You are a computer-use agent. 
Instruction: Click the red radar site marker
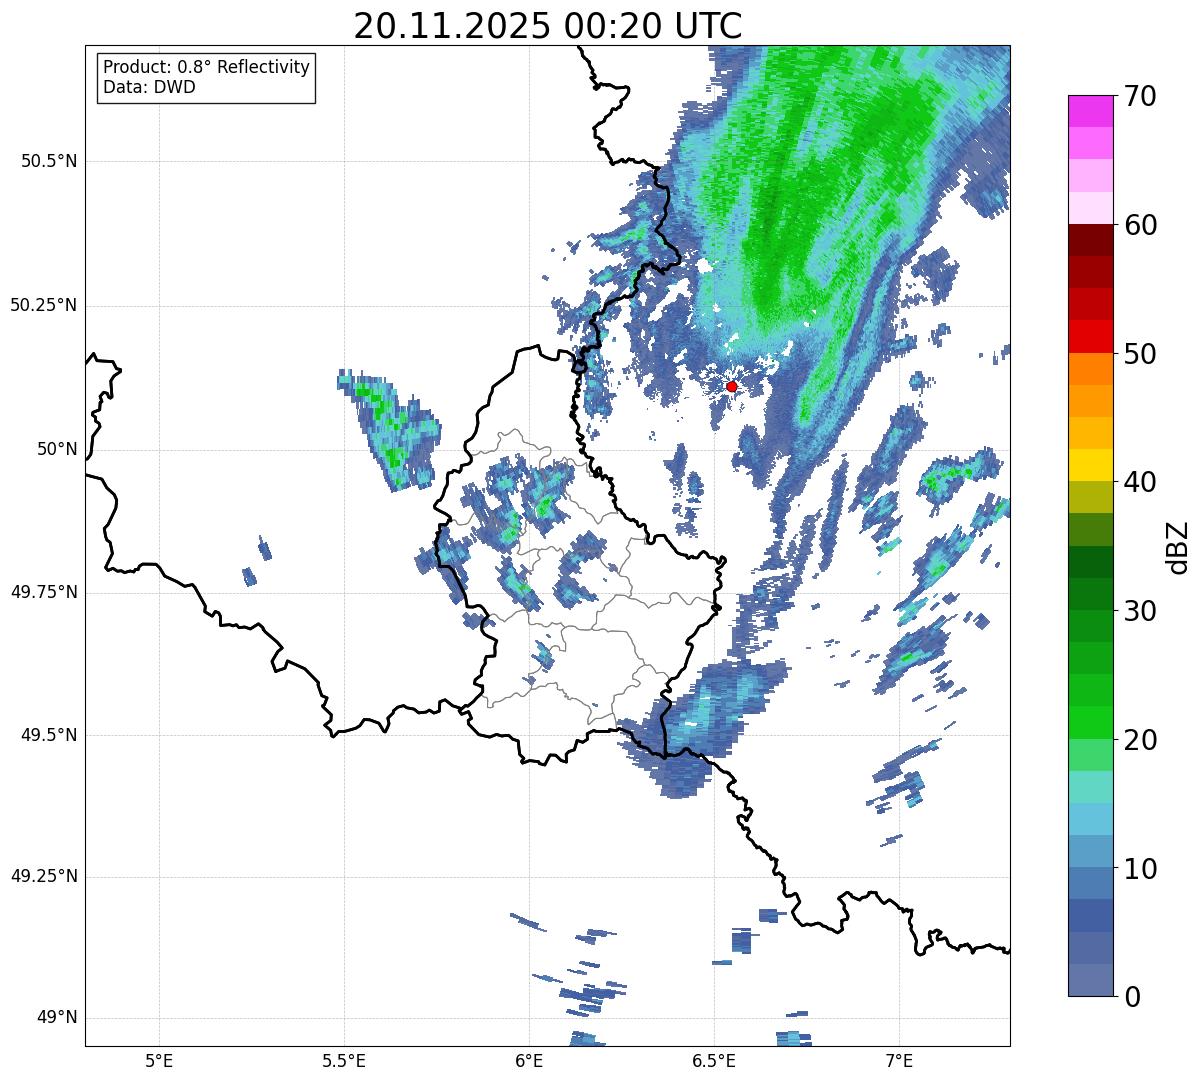pyautogui.click(x=732, y=386)
